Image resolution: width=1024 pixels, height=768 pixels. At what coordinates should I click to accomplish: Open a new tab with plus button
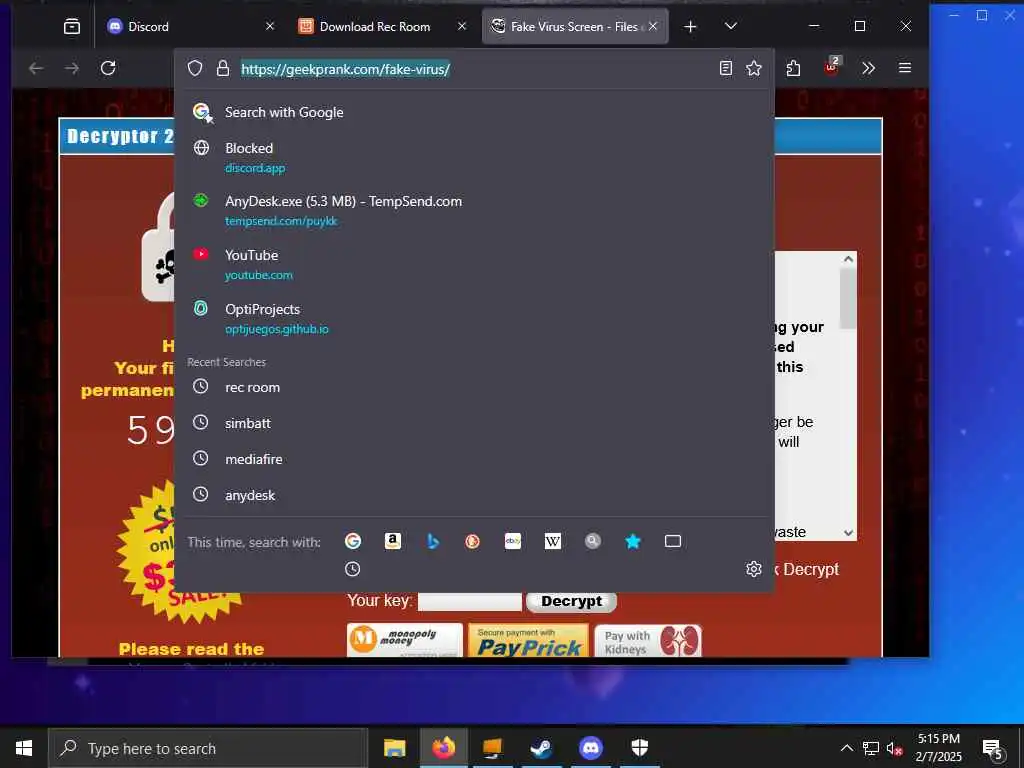690,26
